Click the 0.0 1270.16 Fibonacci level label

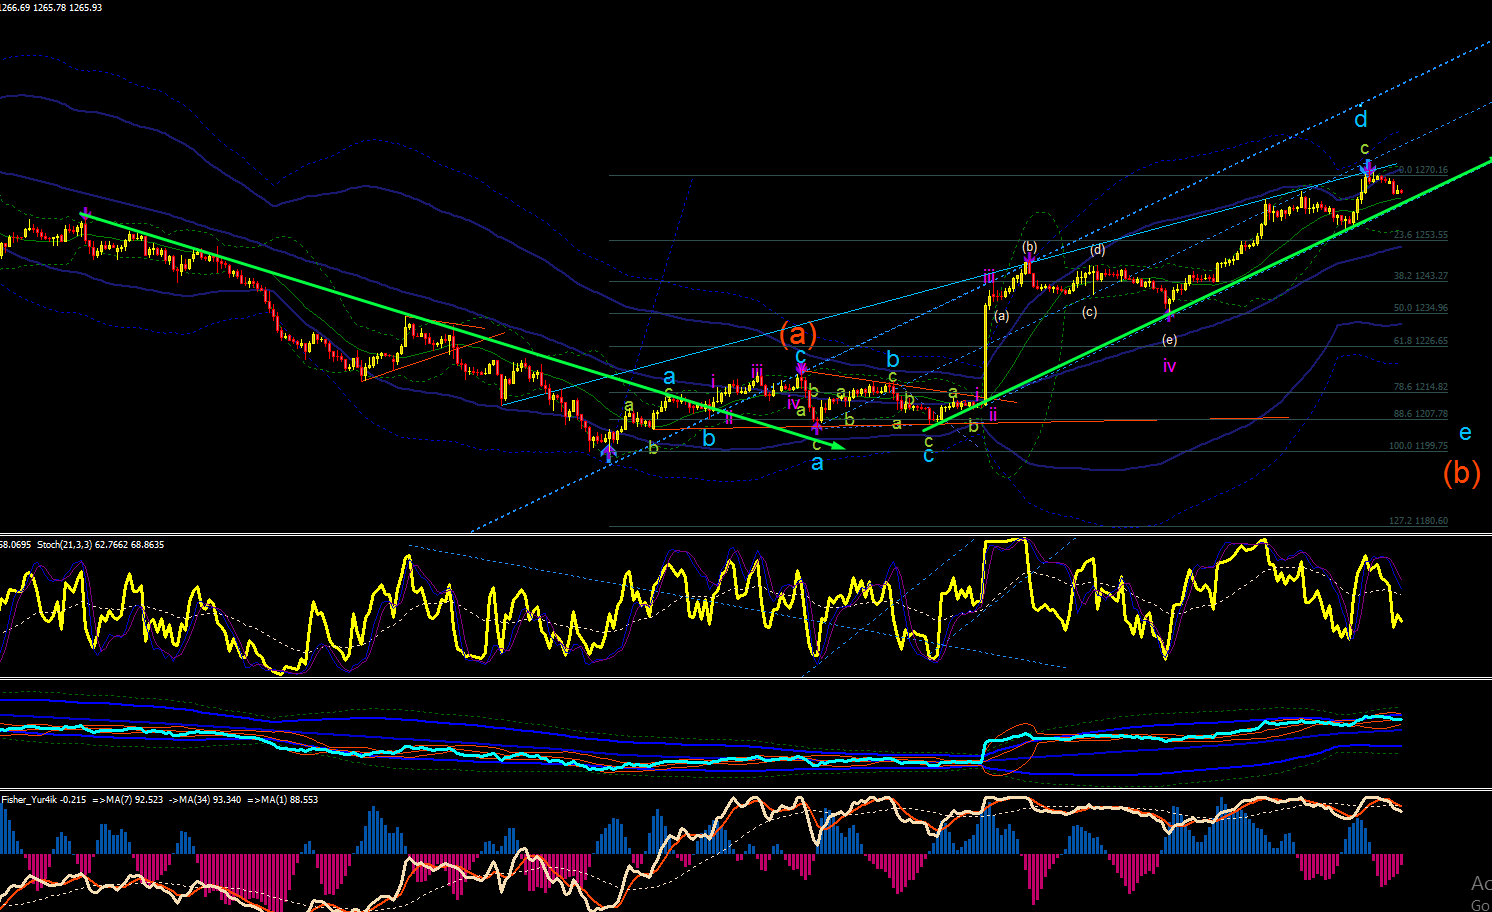coord(1423,170)
